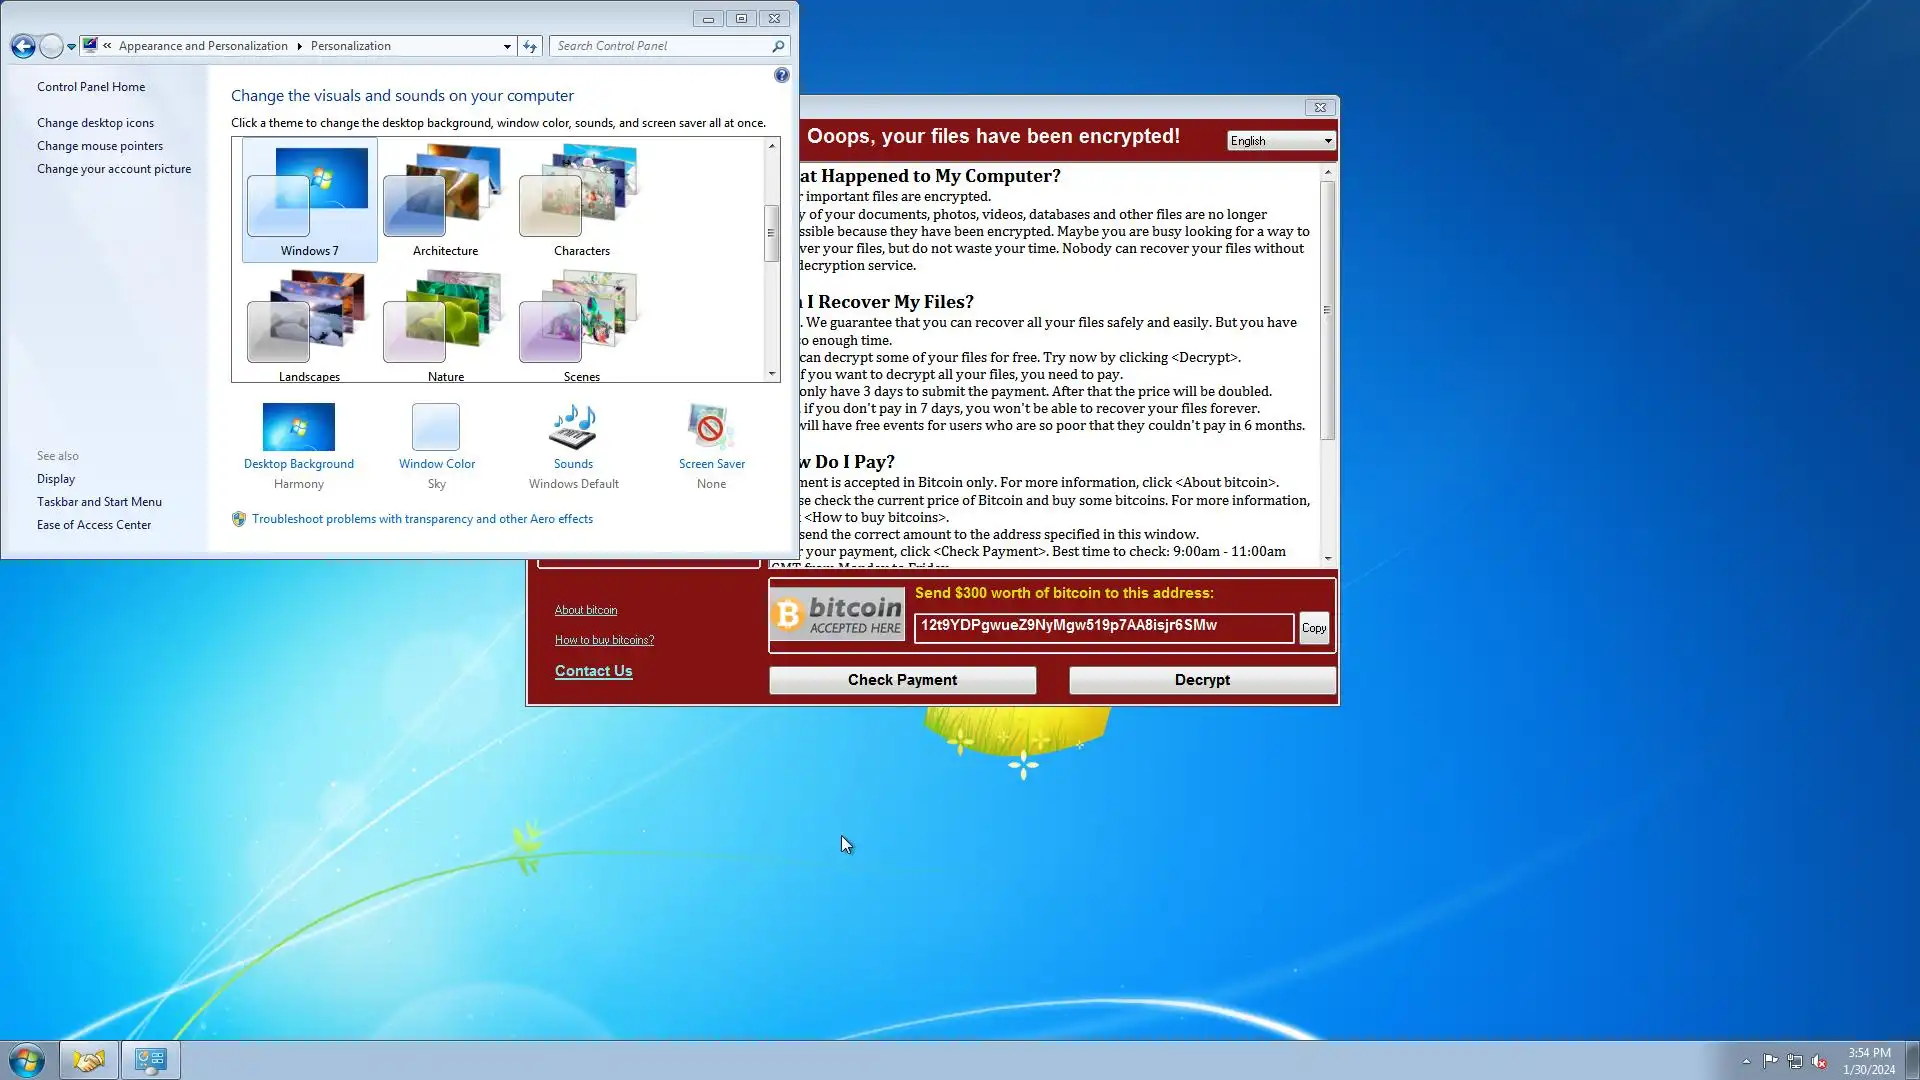Open the Desktop Background settings icon
Screen dimensions: 1920x1080
(x=298, y=428)
